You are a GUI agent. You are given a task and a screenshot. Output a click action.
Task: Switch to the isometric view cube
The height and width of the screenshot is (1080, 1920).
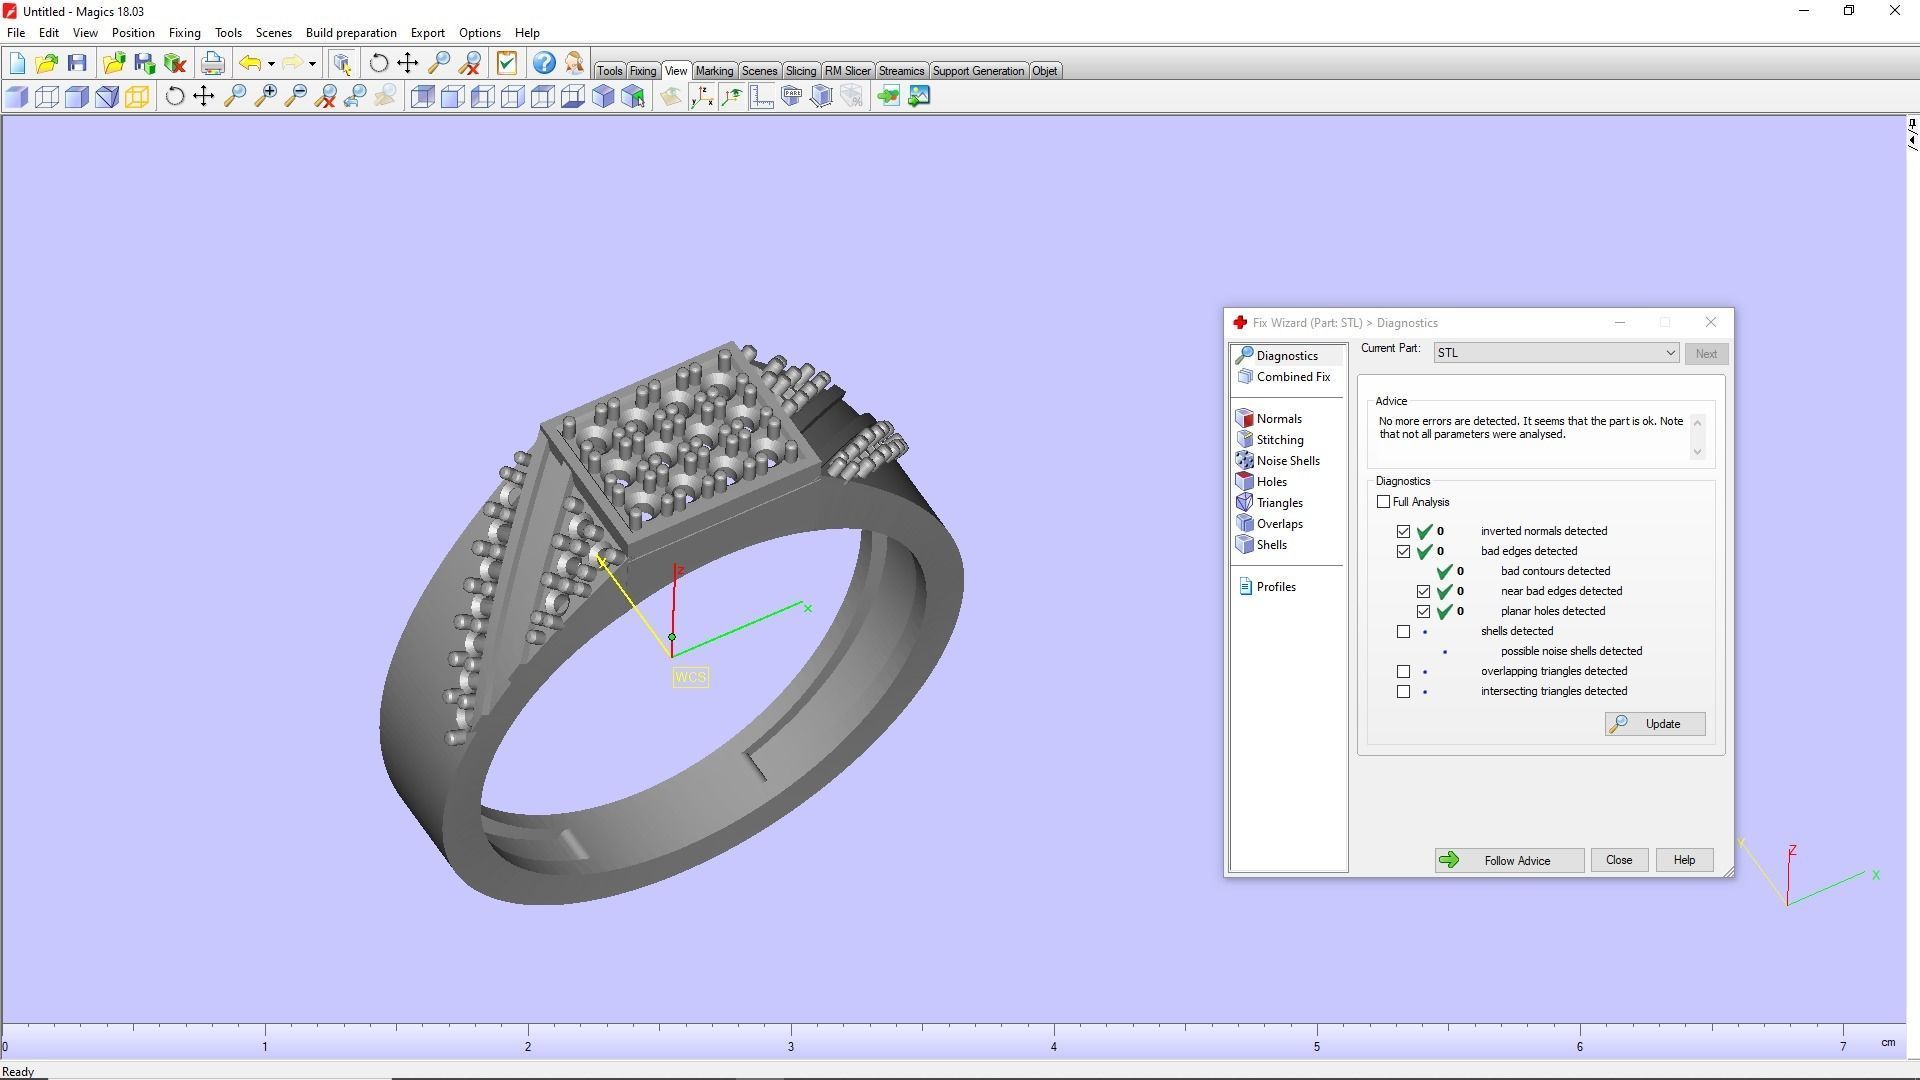pos(603,96)
